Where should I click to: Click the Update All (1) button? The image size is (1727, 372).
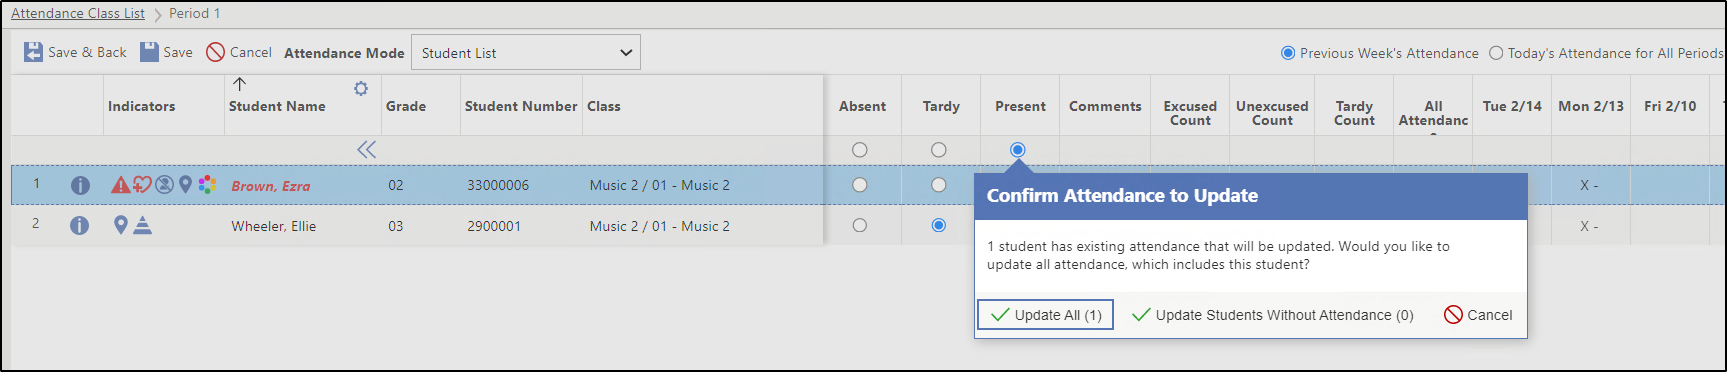pos(1045,315)
